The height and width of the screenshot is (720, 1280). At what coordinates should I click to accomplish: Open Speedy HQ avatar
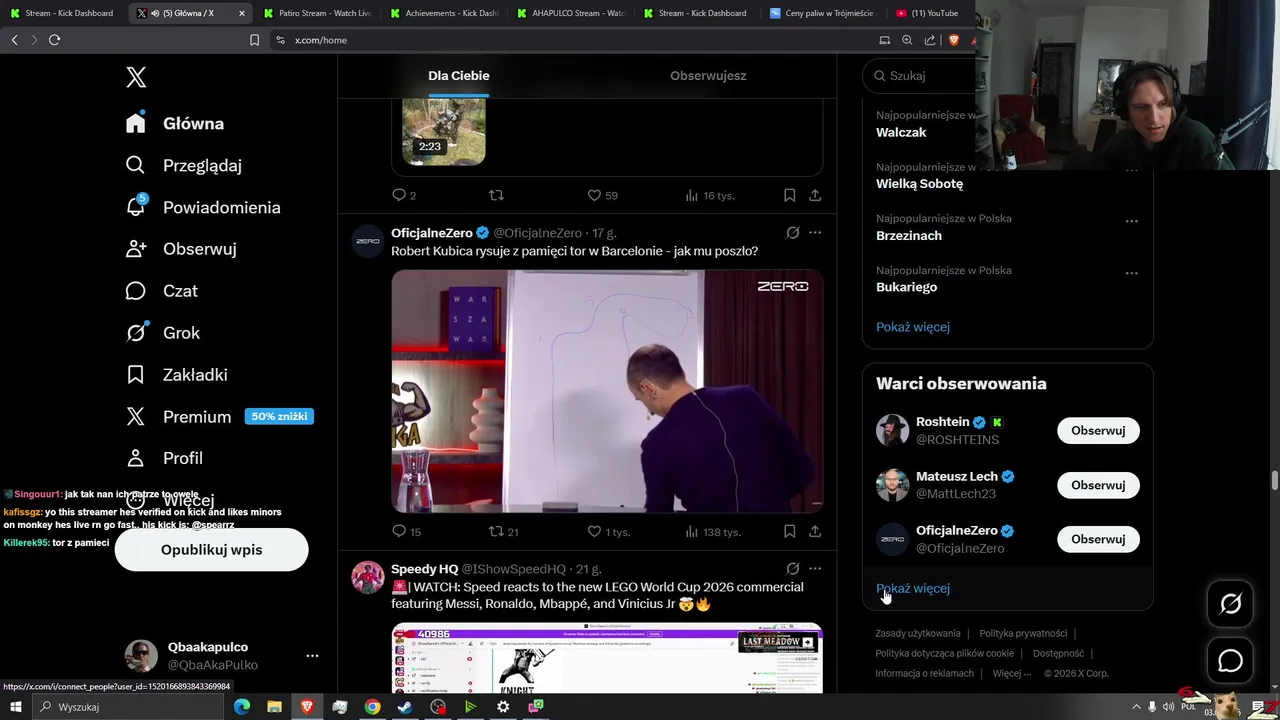click(368, 577)
